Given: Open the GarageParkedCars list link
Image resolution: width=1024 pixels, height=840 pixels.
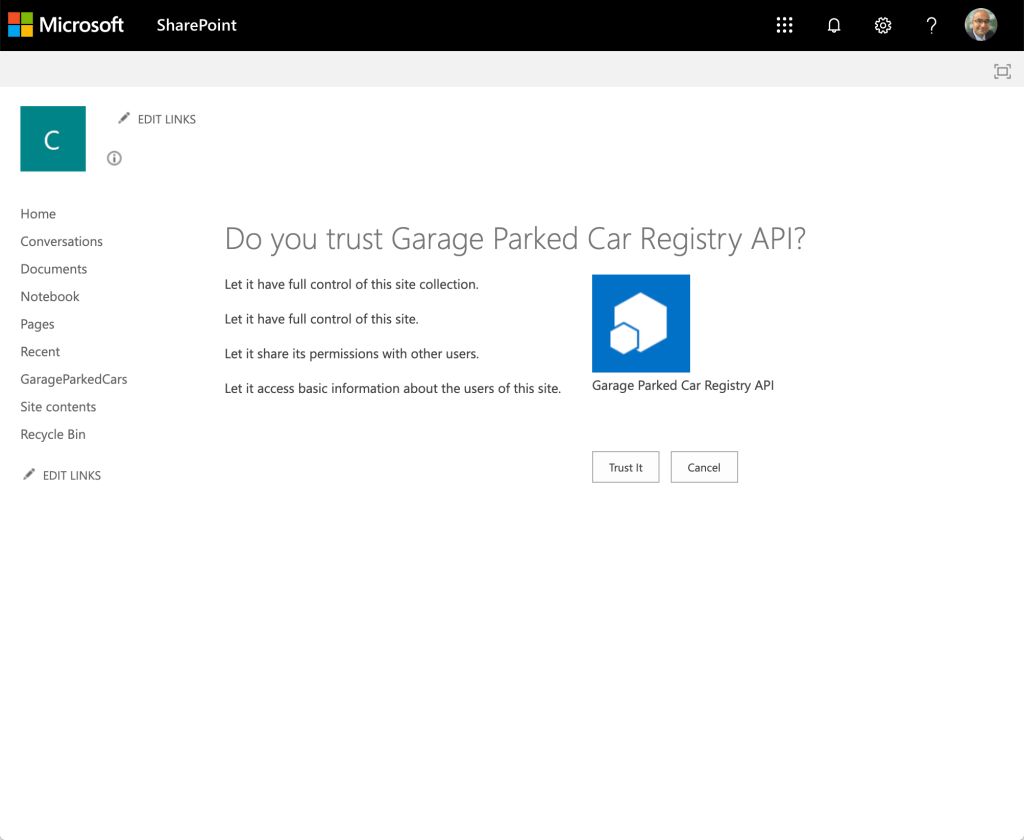Looking at the screenshot, I should click(74, 379).
